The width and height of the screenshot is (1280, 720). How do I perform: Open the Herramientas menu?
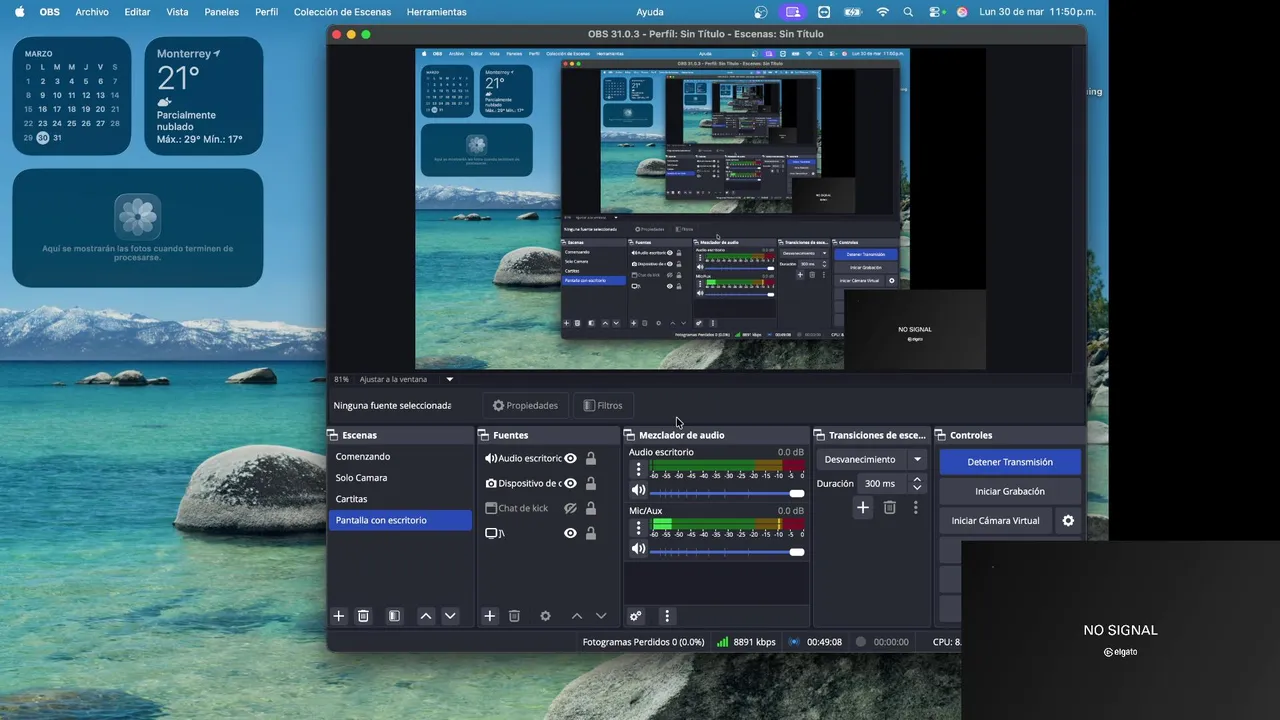(x=436, y=12)
